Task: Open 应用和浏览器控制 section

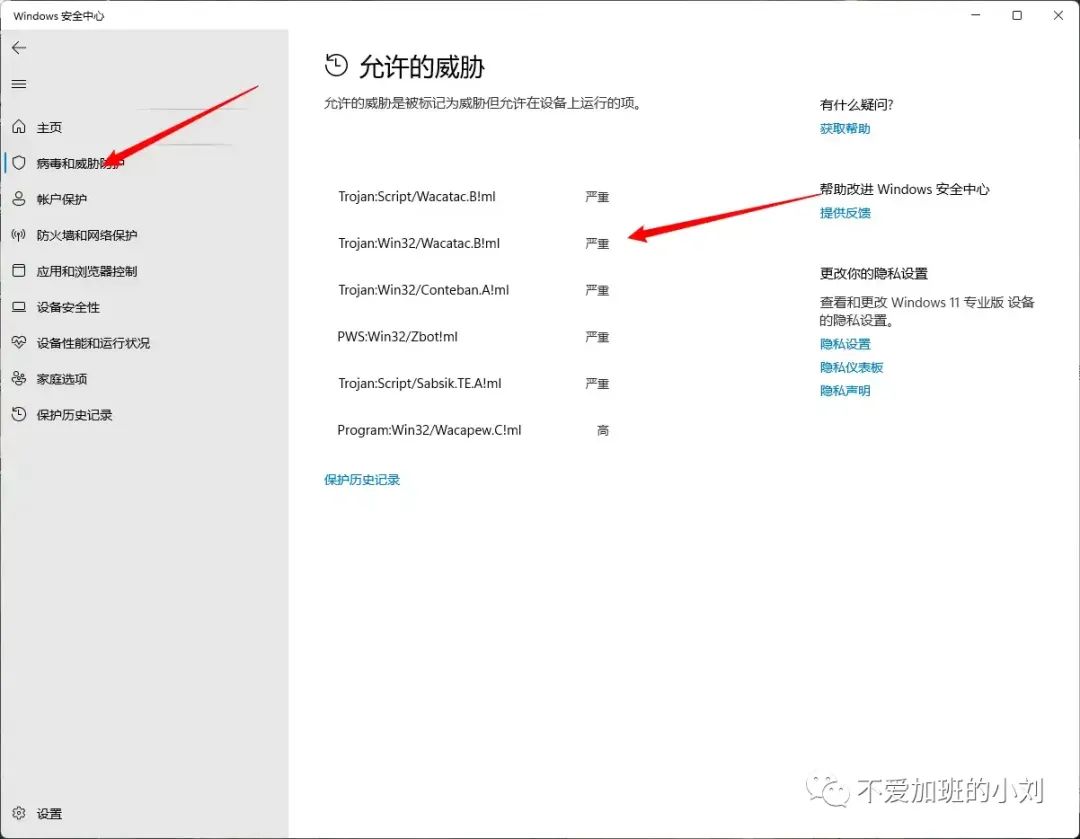Action: (87, 271)
